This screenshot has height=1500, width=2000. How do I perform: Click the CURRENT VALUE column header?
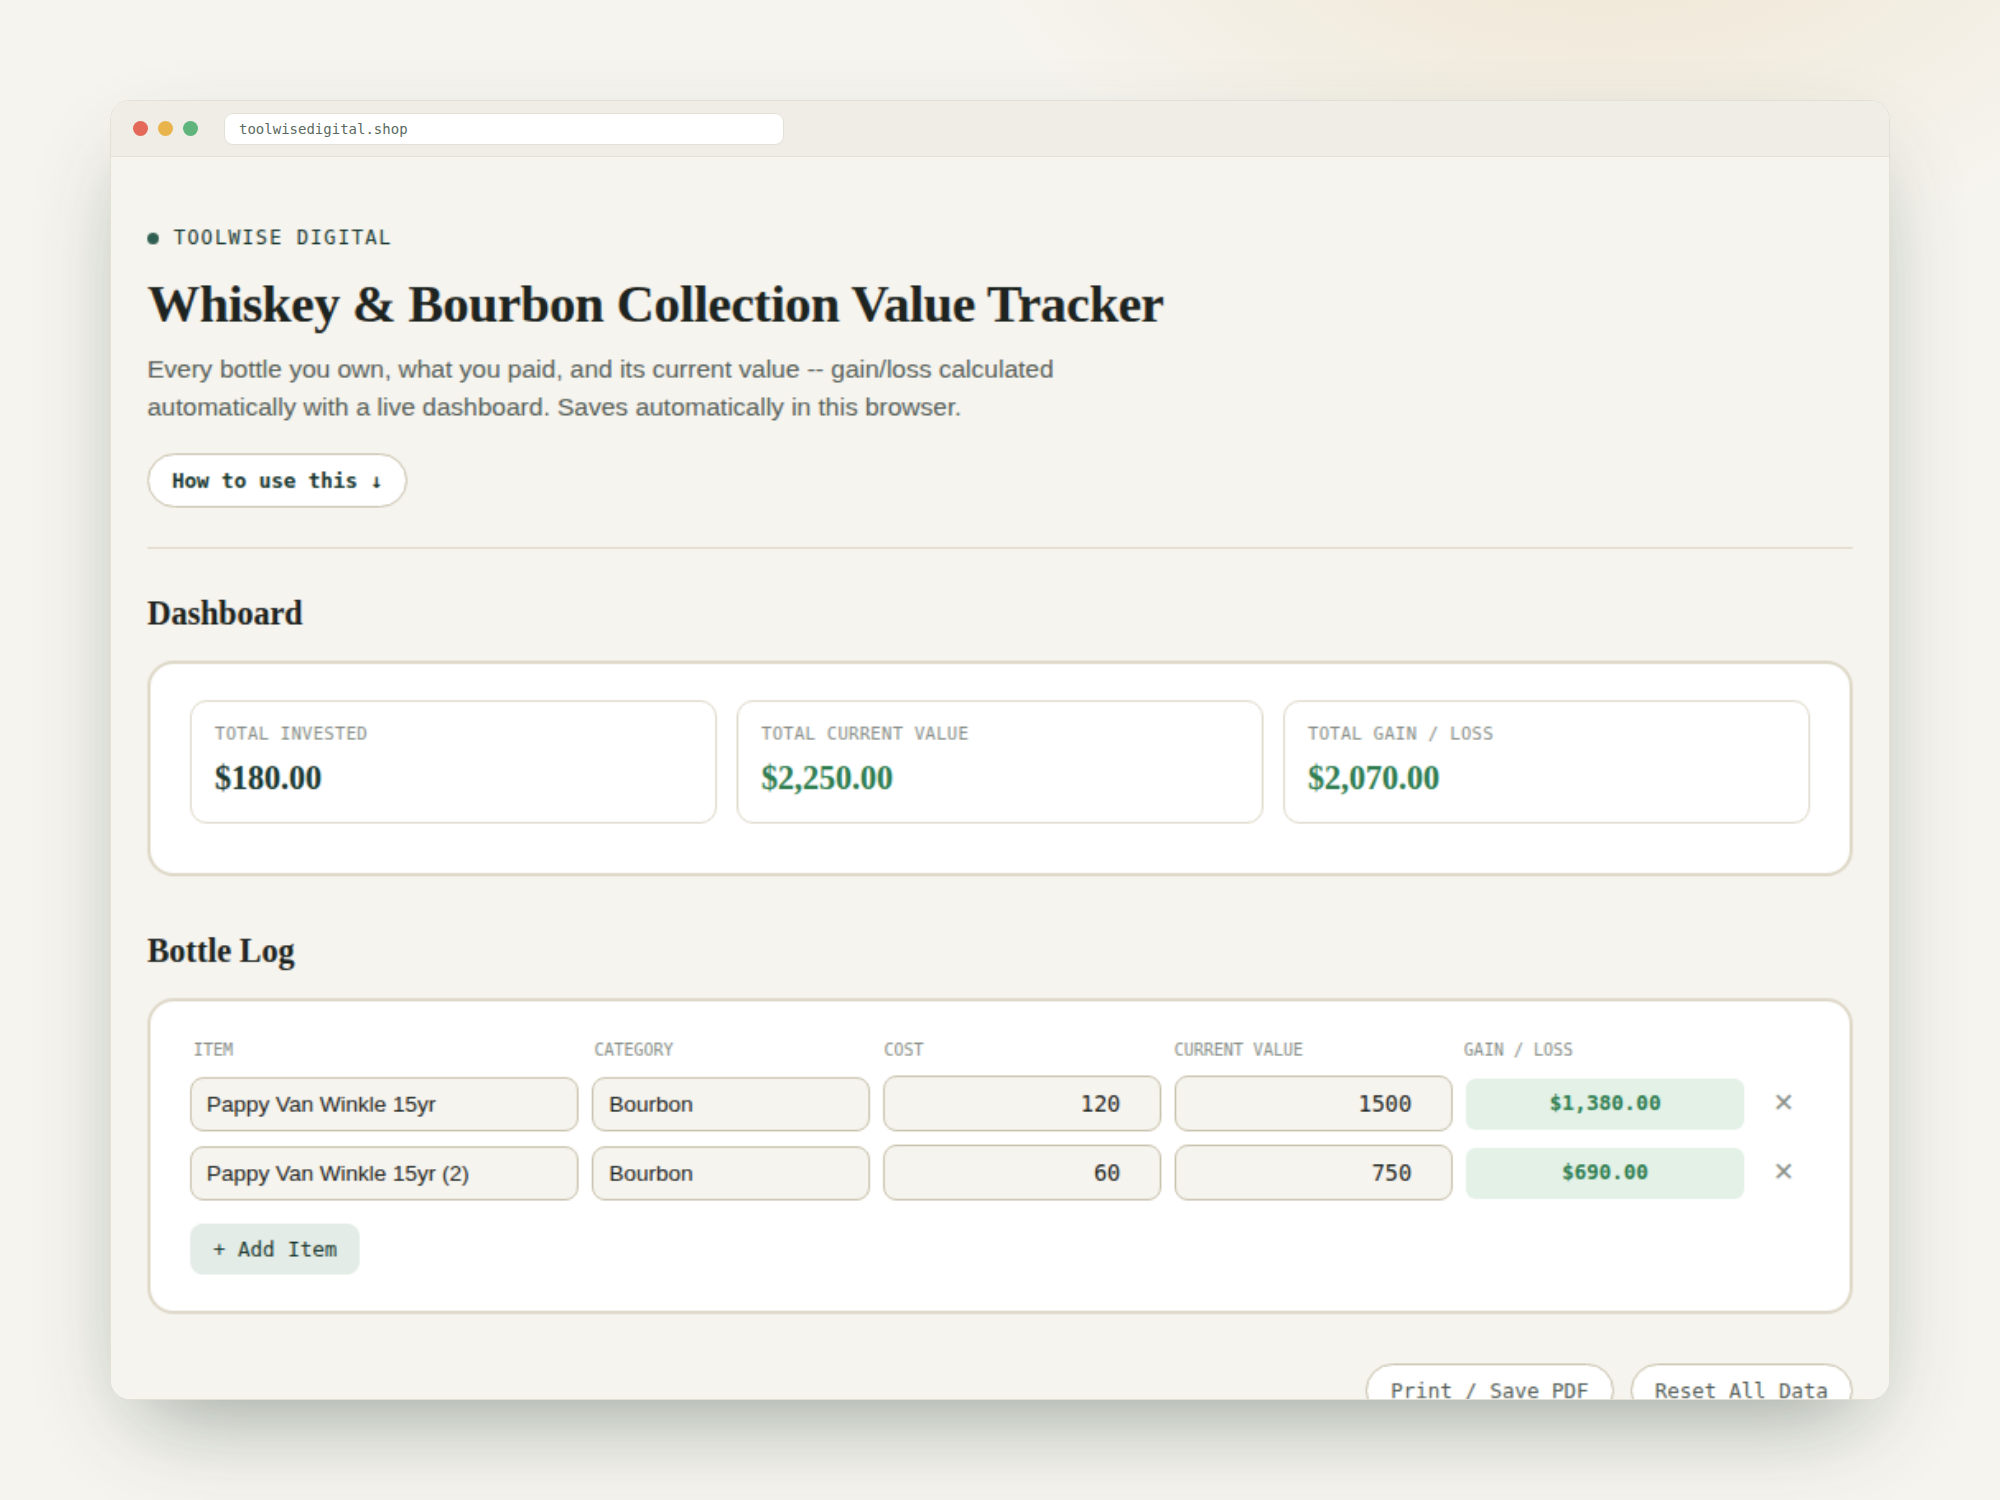point(1238,1049)
